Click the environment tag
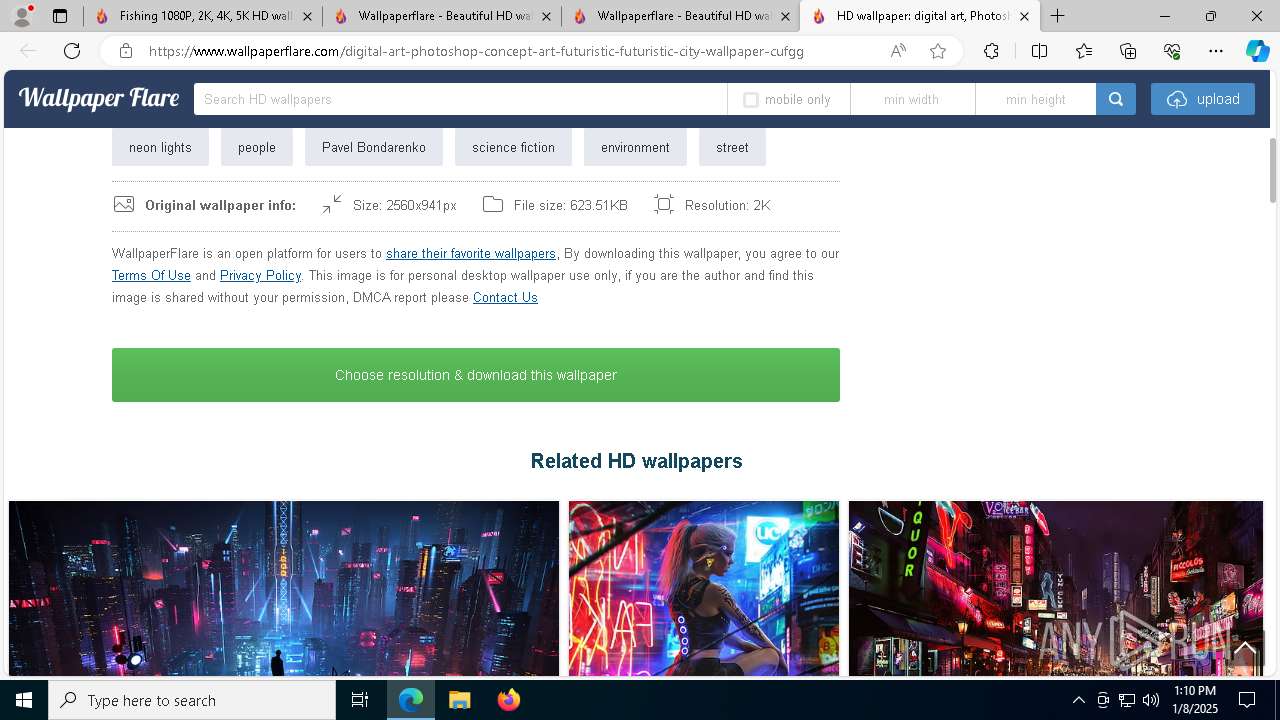The image size is (1280, 720). click(x=635, y=147)
